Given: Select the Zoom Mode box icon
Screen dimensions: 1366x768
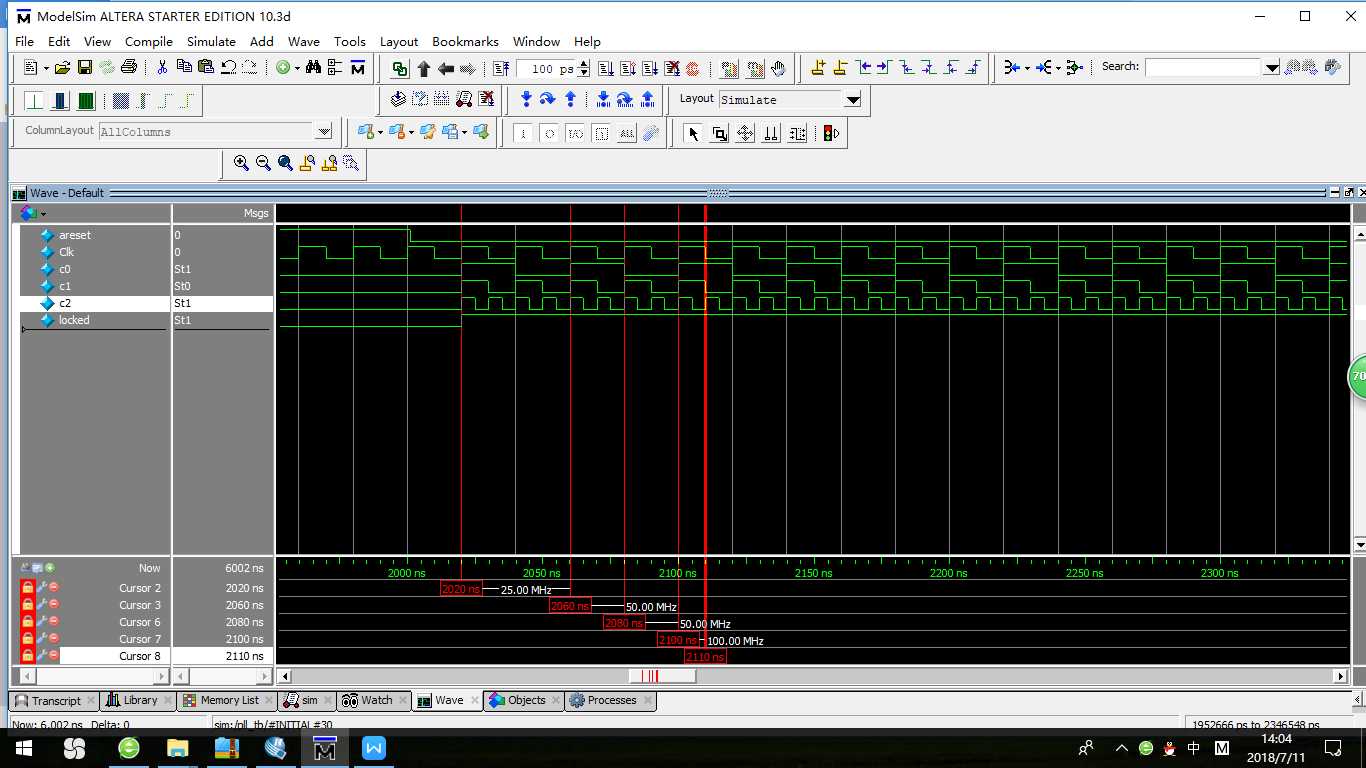Looking at the screenshot, I should point(719,133).
